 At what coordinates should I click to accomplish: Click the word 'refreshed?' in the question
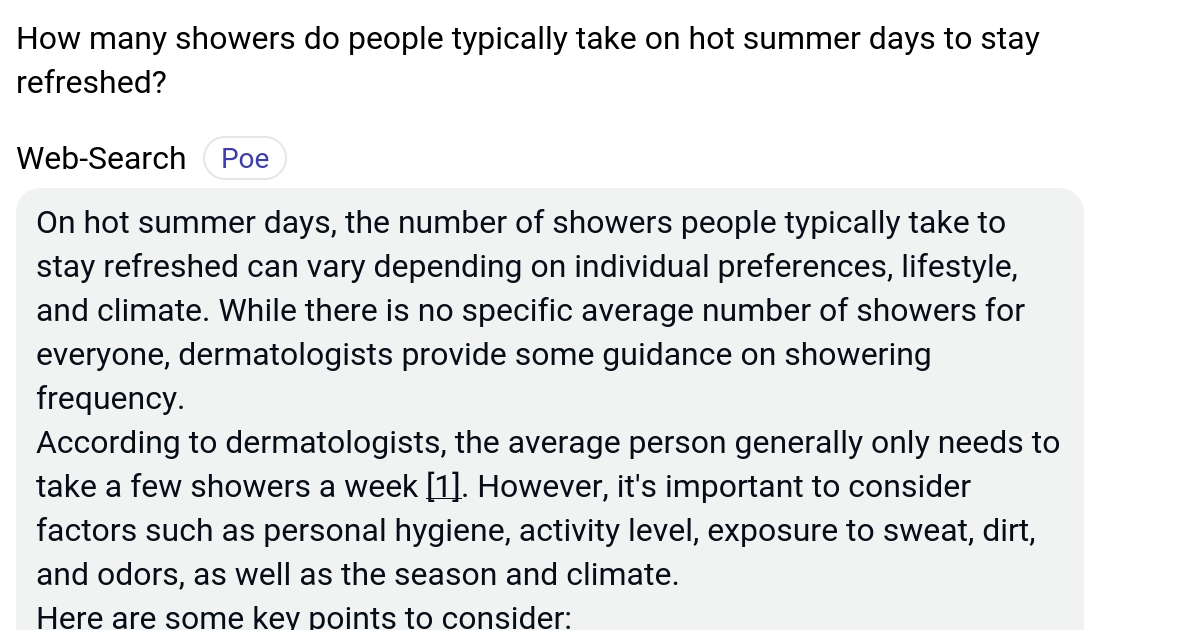tap(91, 83)
